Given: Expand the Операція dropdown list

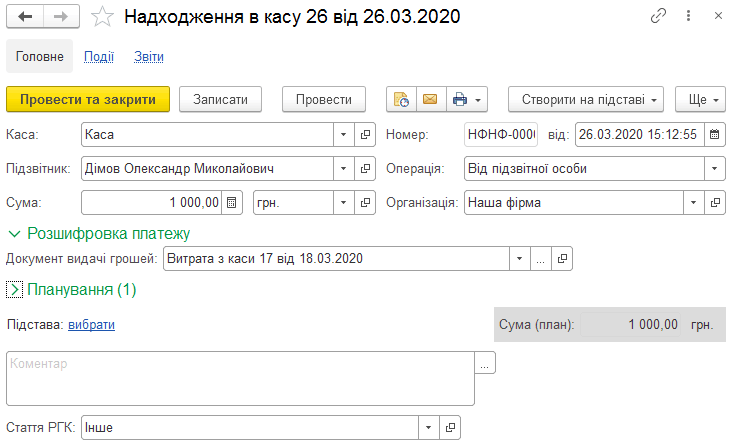Looking at the screenshot, I should coord(715,169).
